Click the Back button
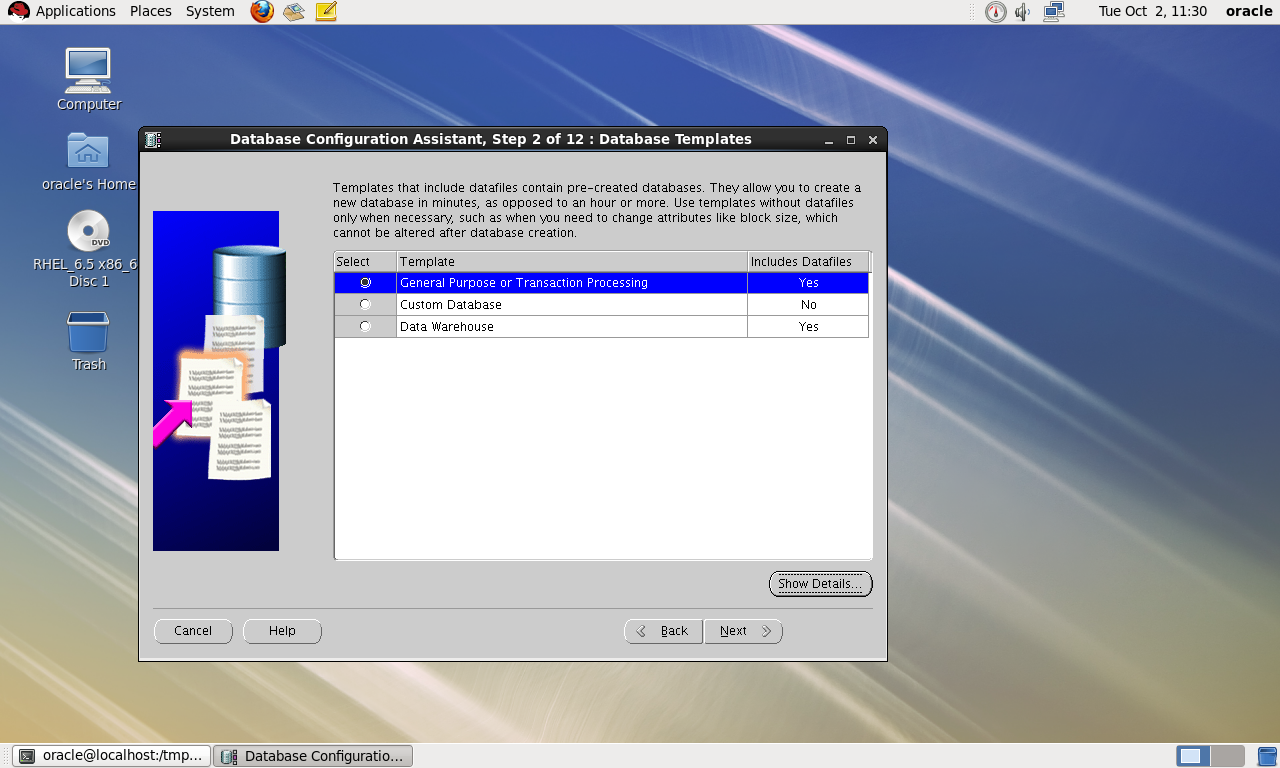1280x768 pixels. pos(663,631)
